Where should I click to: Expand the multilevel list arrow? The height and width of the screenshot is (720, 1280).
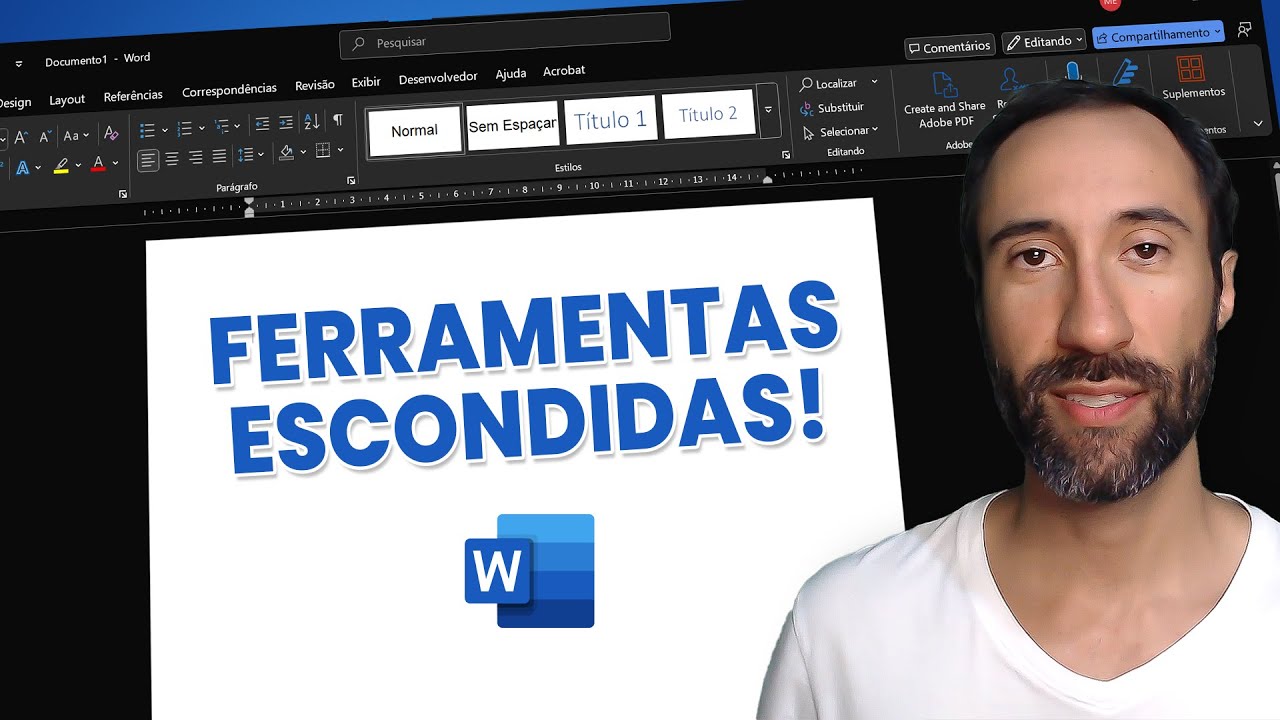[x=237, y=126]
